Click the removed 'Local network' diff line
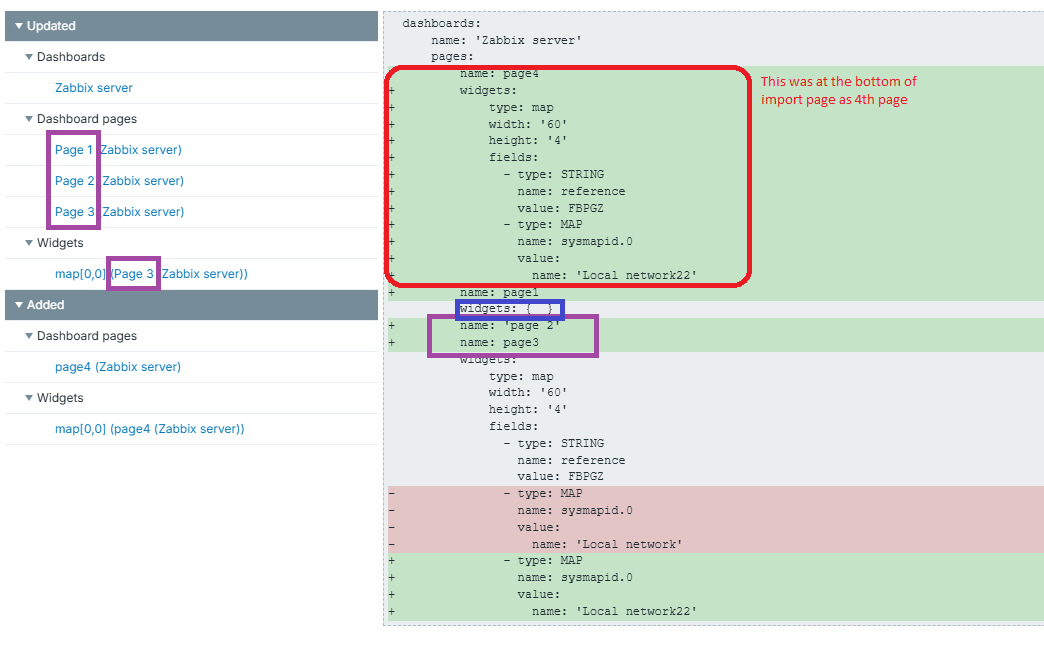 [x=606, y=544]
